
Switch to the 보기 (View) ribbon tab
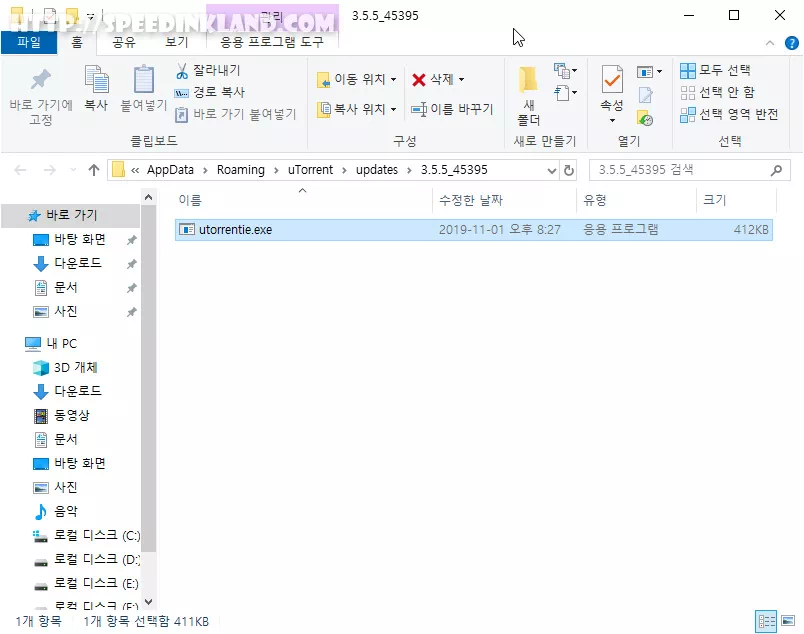tap(177, 42)
